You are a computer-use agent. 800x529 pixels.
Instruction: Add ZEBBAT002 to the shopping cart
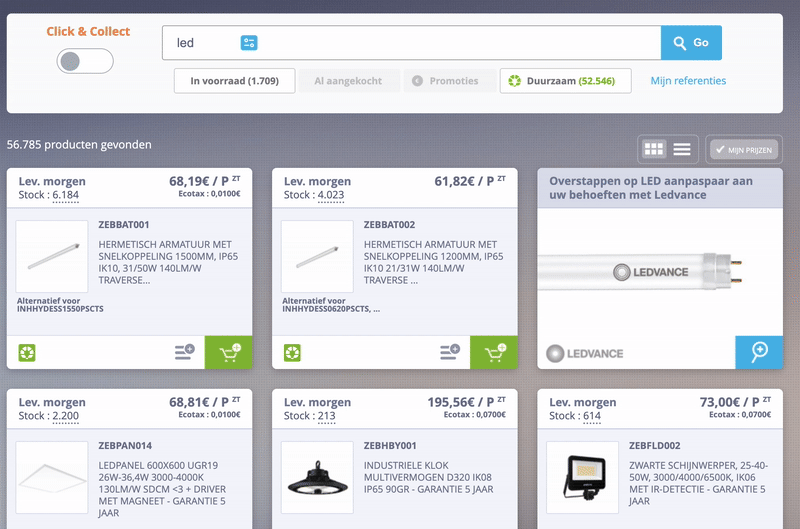(x=494, y=352)
